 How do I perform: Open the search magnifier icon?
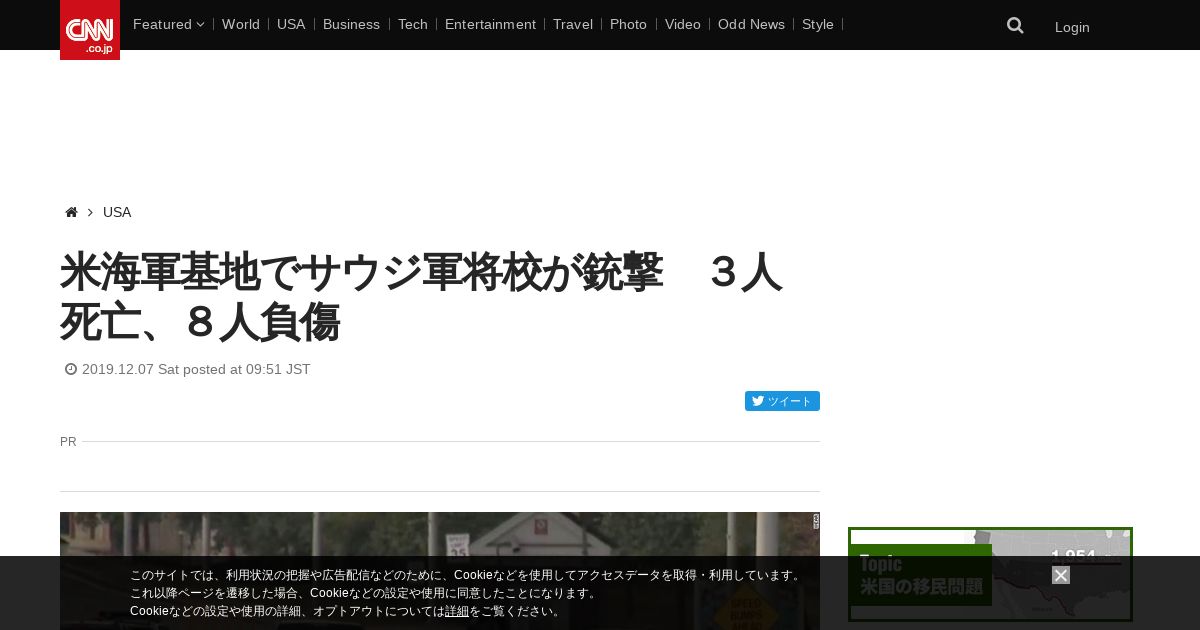coord(1015,26)
